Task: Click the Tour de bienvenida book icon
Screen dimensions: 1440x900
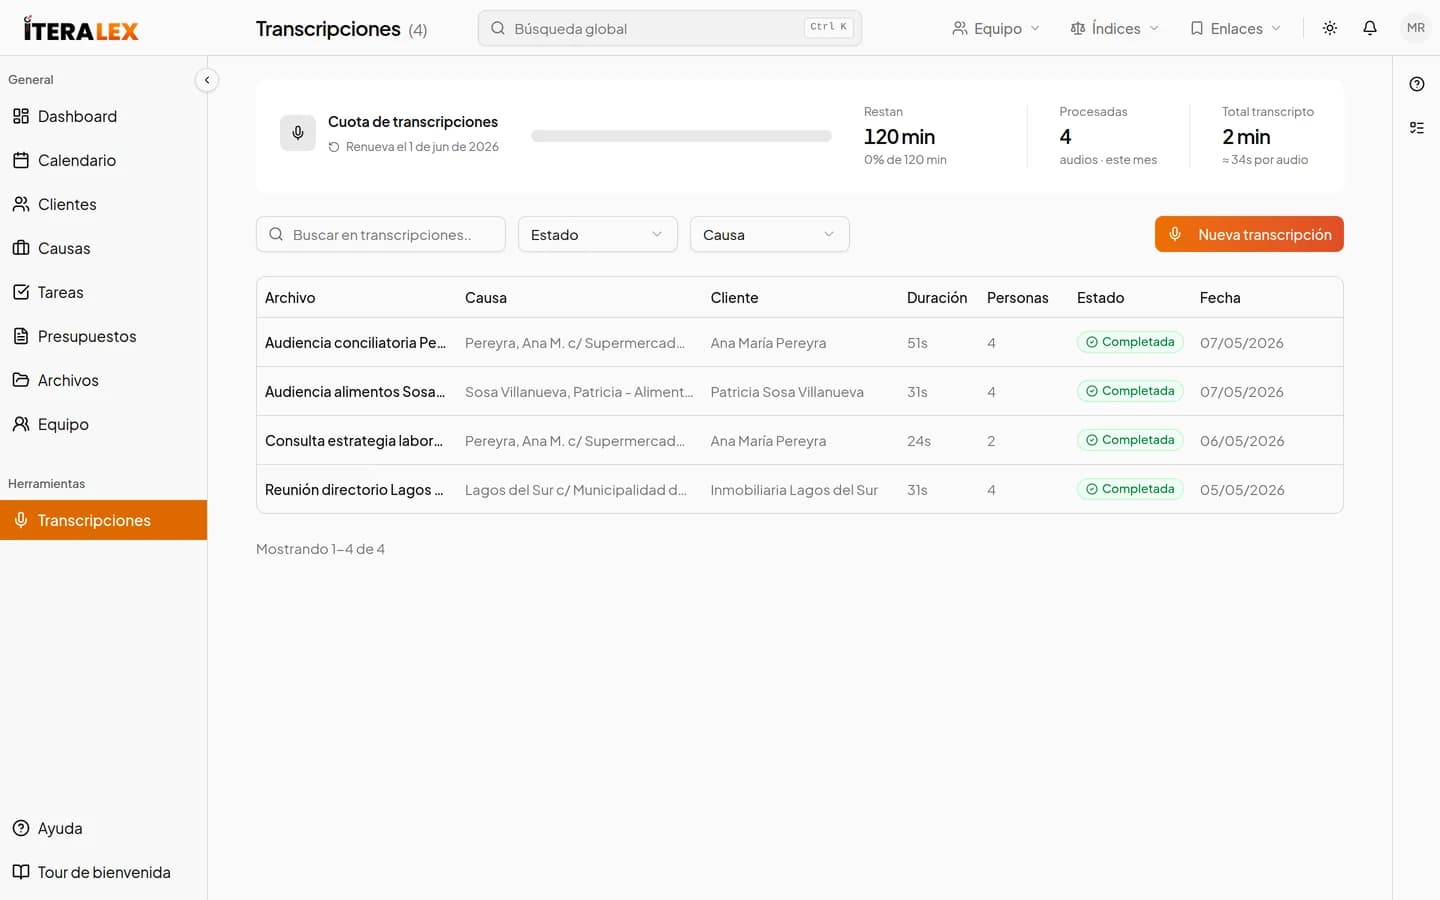Action: click(21, 872)
